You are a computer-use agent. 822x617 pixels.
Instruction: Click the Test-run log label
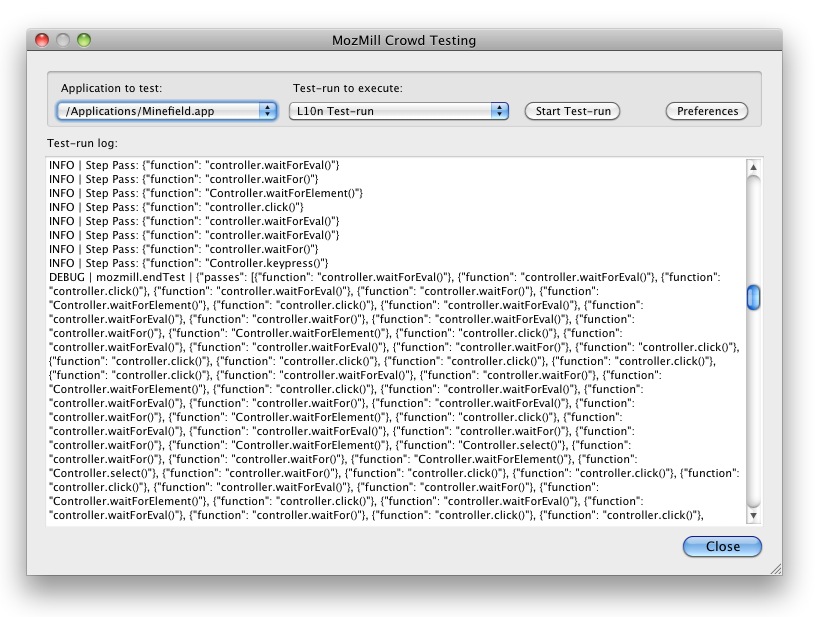[x=82, y=143]
